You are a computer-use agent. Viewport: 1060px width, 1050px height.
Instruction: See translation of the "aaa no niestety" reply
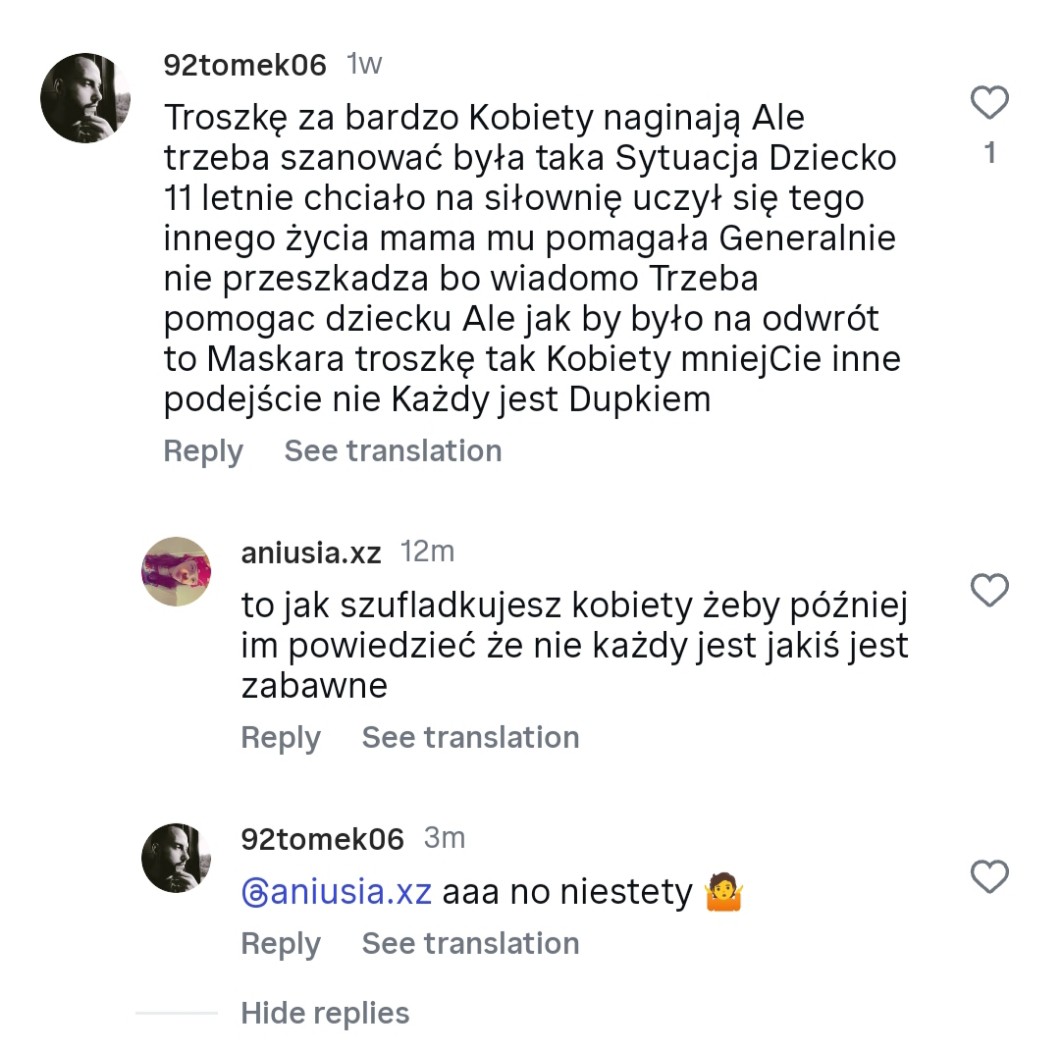coord(470,944)
